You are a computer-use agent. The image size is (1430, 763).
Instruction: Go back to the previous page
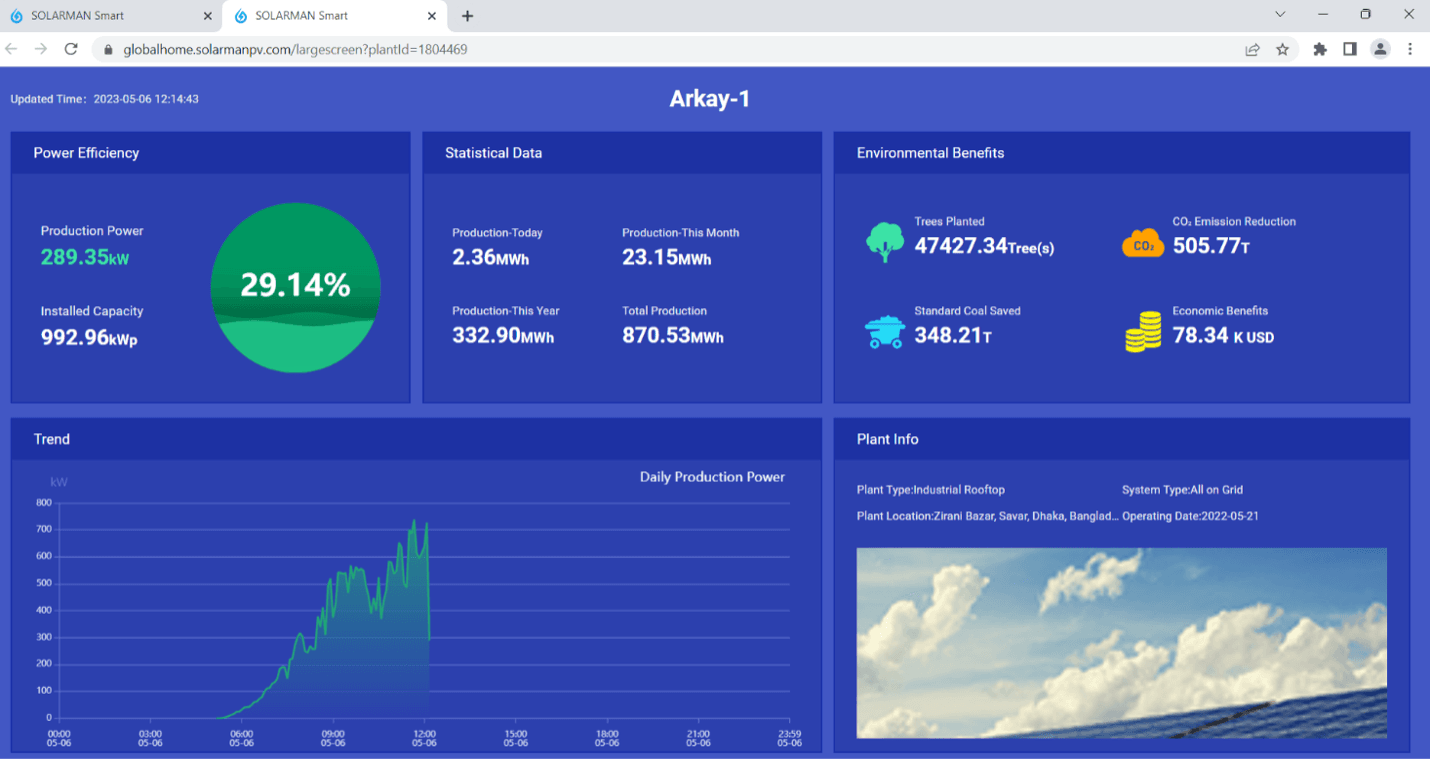[12, 49]
